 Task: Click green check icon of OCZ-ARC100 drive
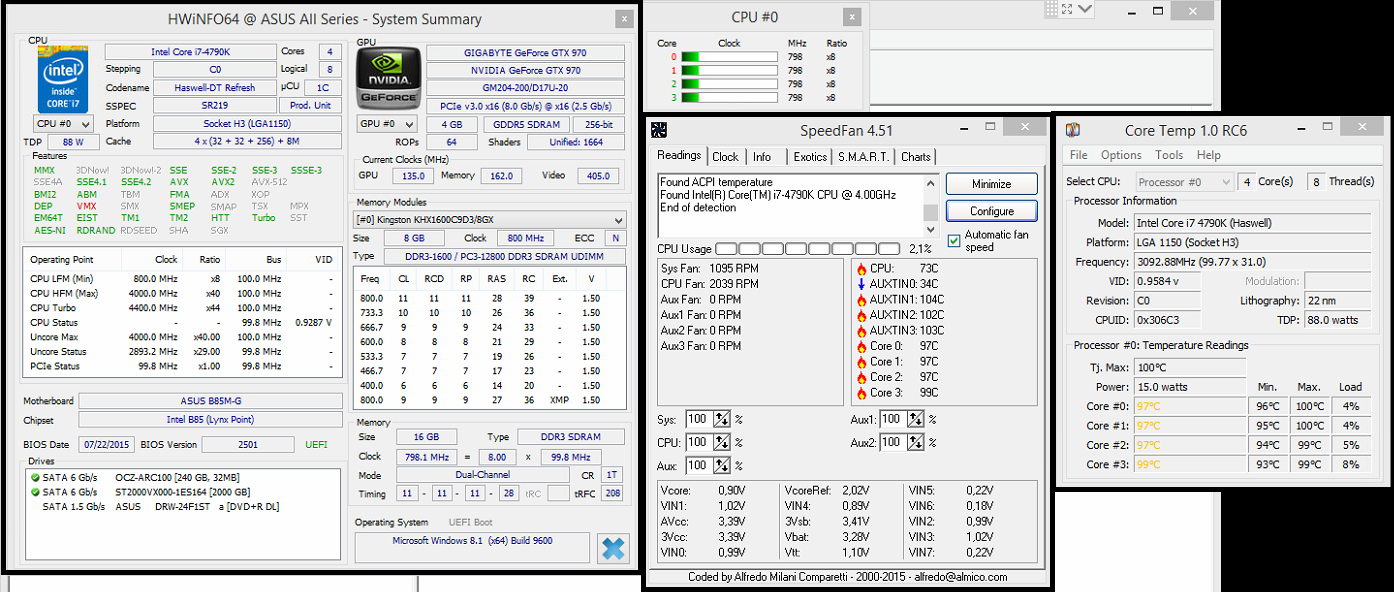[x=35, y=477]
